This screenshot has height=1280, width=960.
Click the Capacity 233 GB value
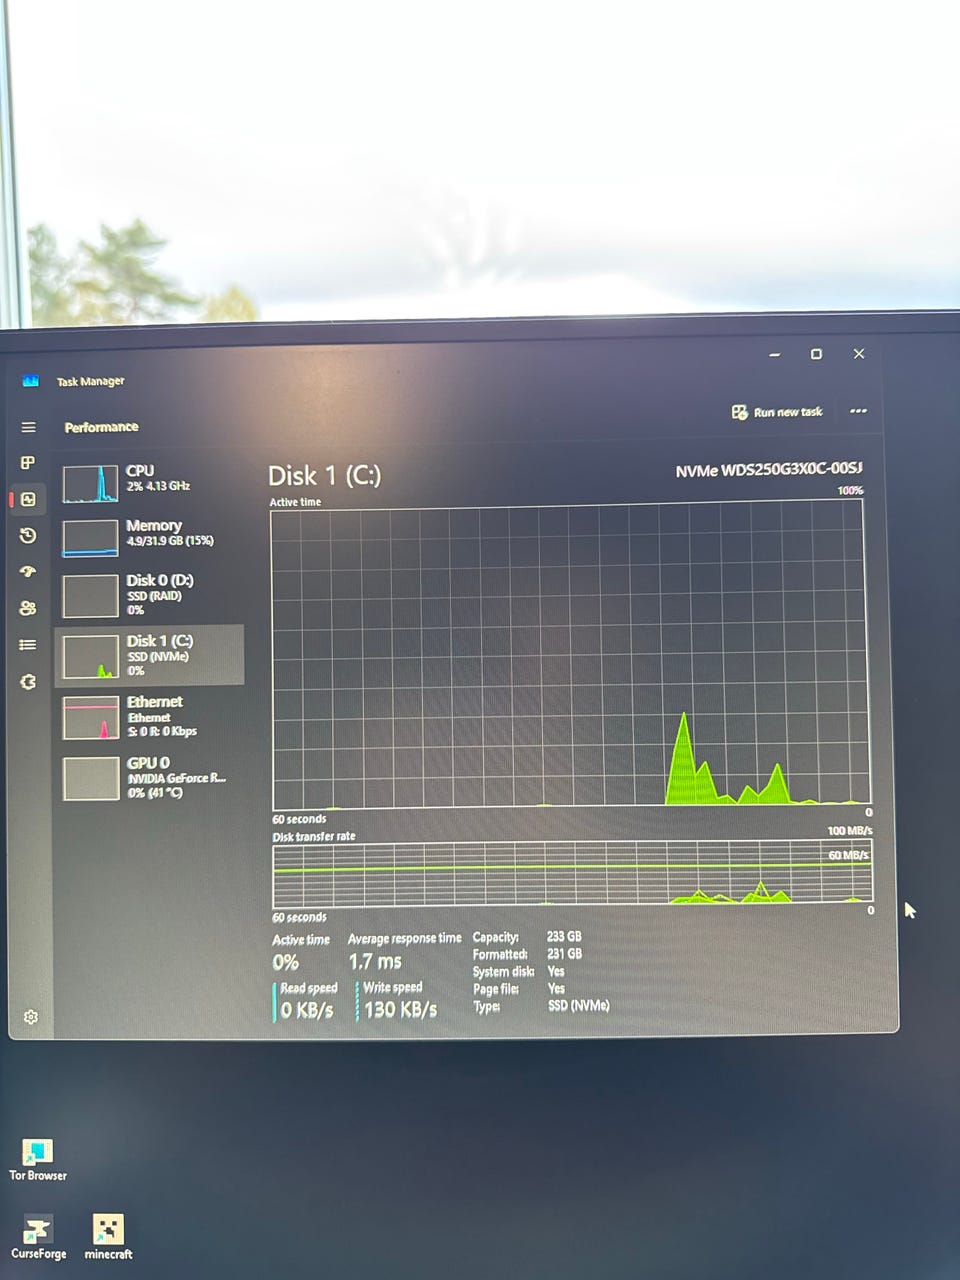pos(564,937)
